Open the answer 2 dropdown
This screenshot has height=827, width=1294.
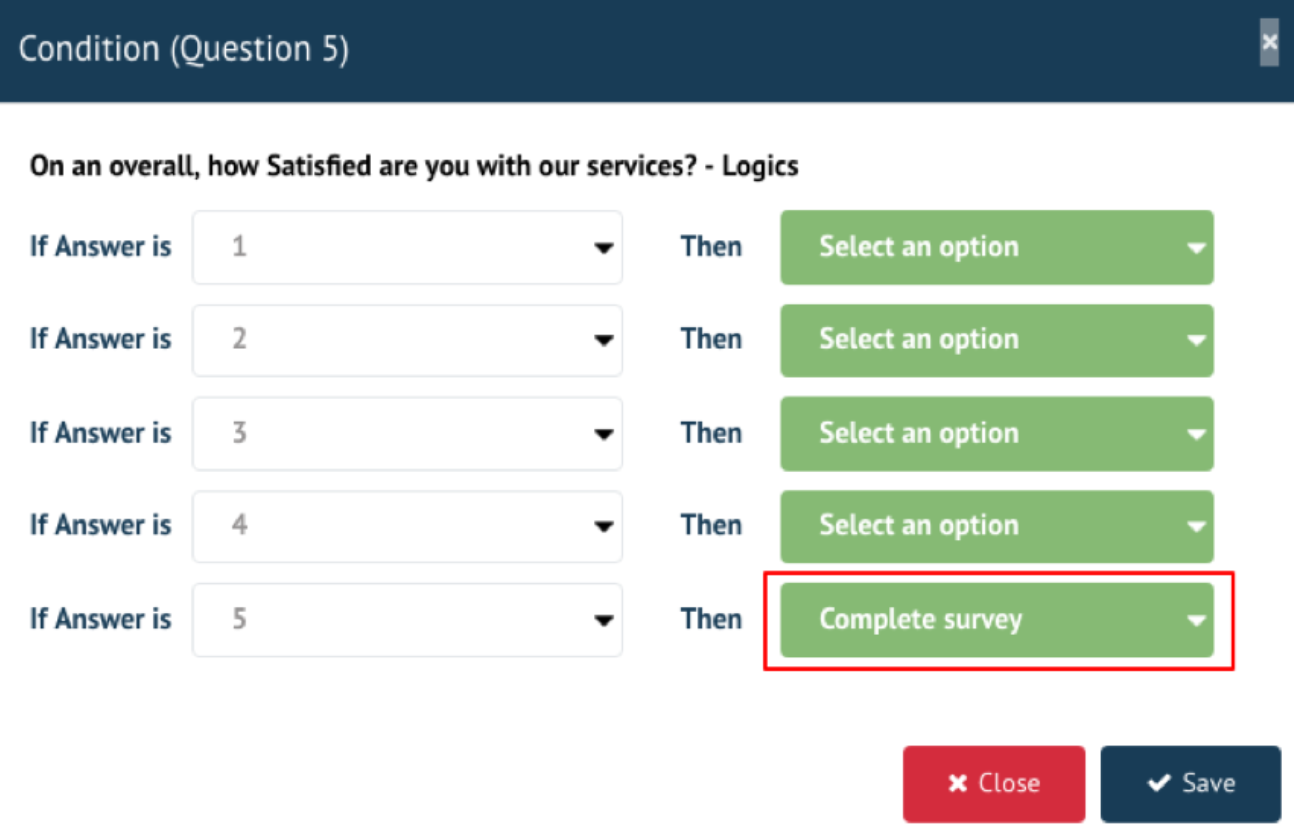(407, 340)
